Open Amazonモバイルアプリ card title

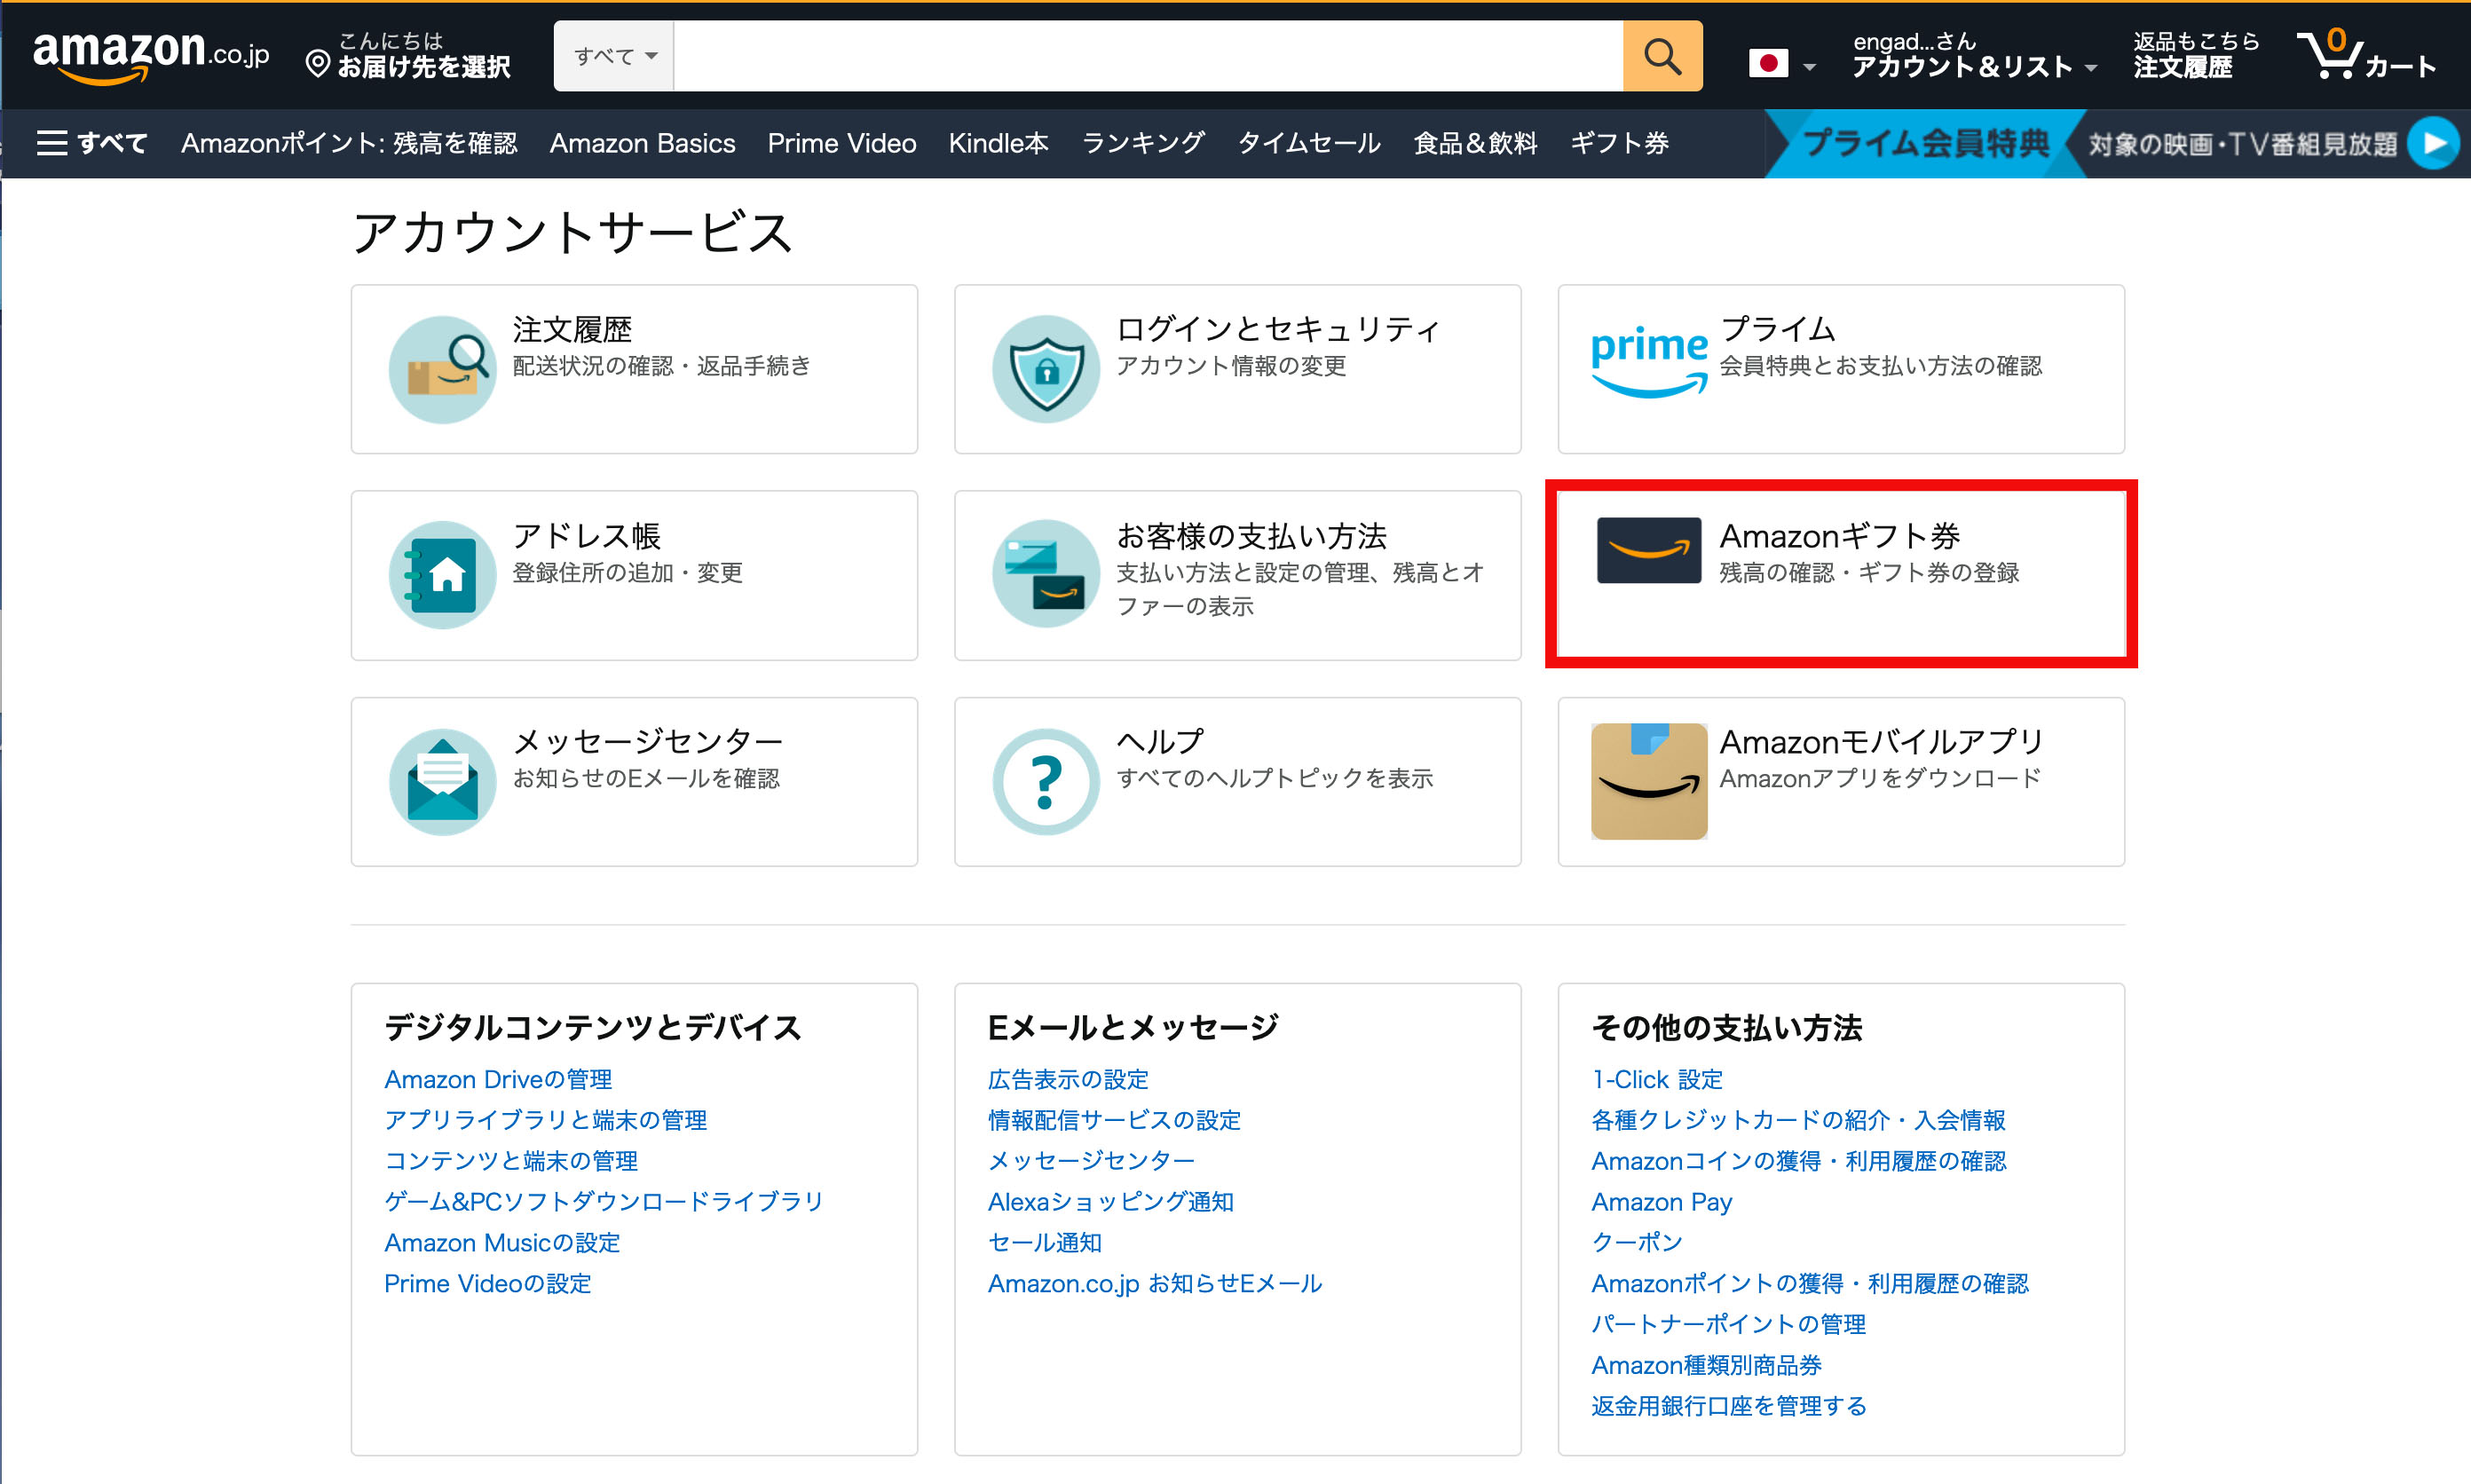pyautogui.click(x=1881, y=741)
